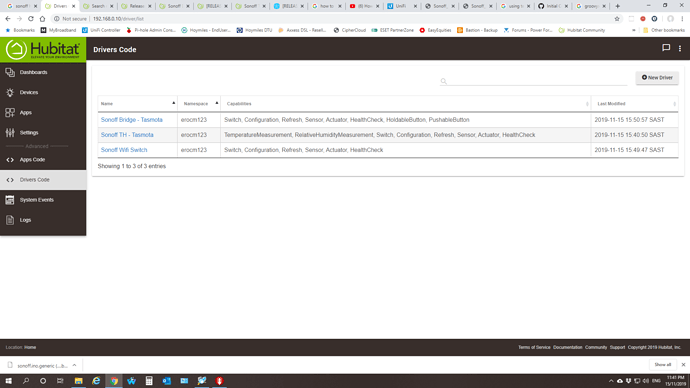Expand the download item chevron
Screen dimensions: 690x388
point(74,365)
